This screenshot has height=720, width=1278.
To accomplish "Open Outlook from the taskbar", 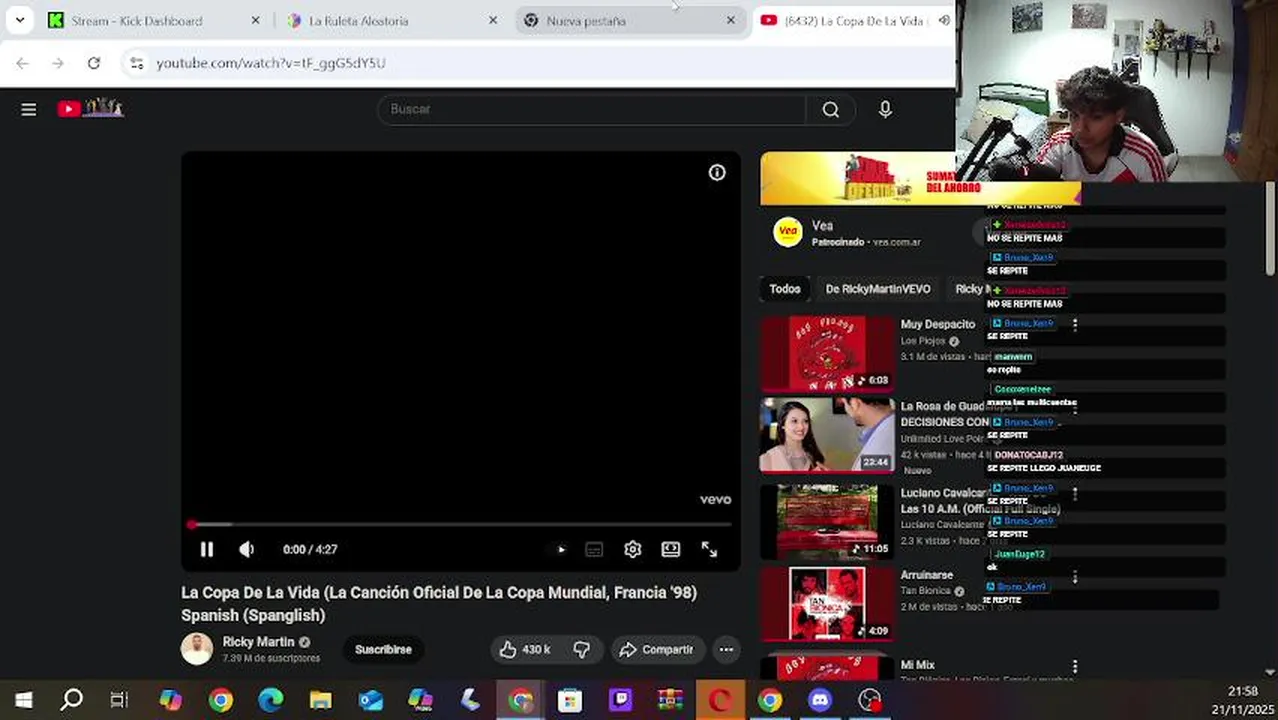I will tap(371, 700).
